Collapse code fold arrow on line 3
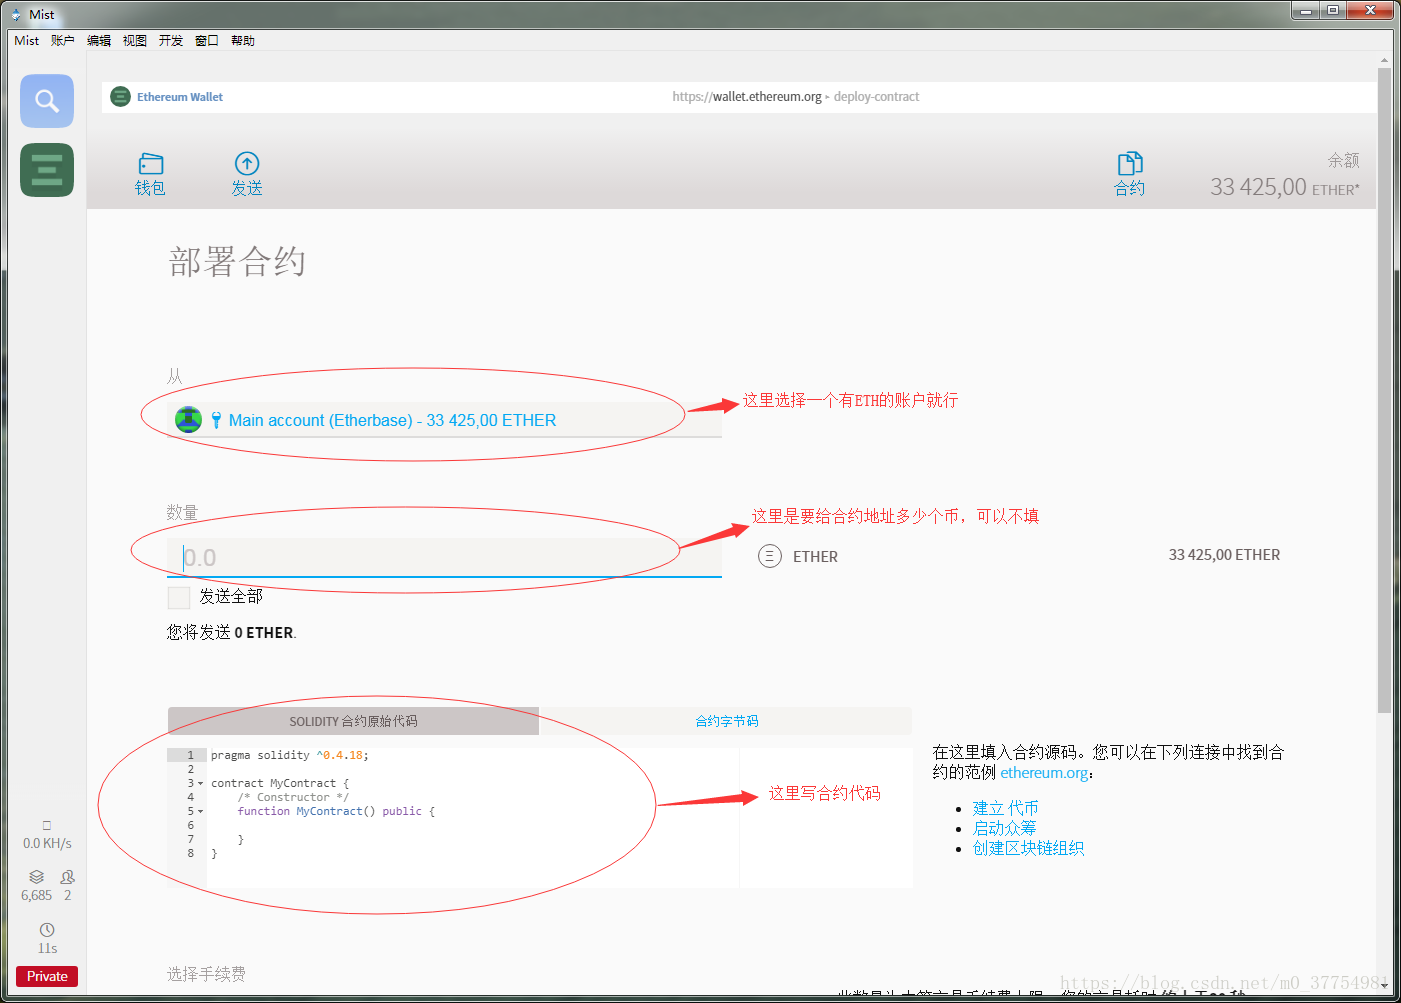Screen dimensions: 1401x1003 pyautogui.click(x=200, y=784)
